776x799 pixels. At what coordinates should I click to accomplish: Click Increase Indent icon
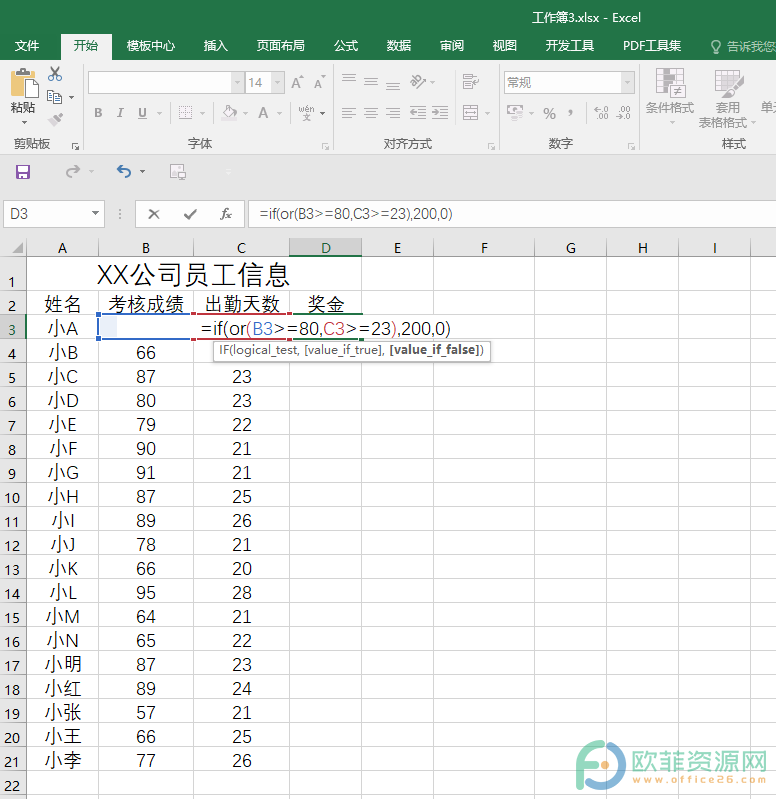[440, 113]
